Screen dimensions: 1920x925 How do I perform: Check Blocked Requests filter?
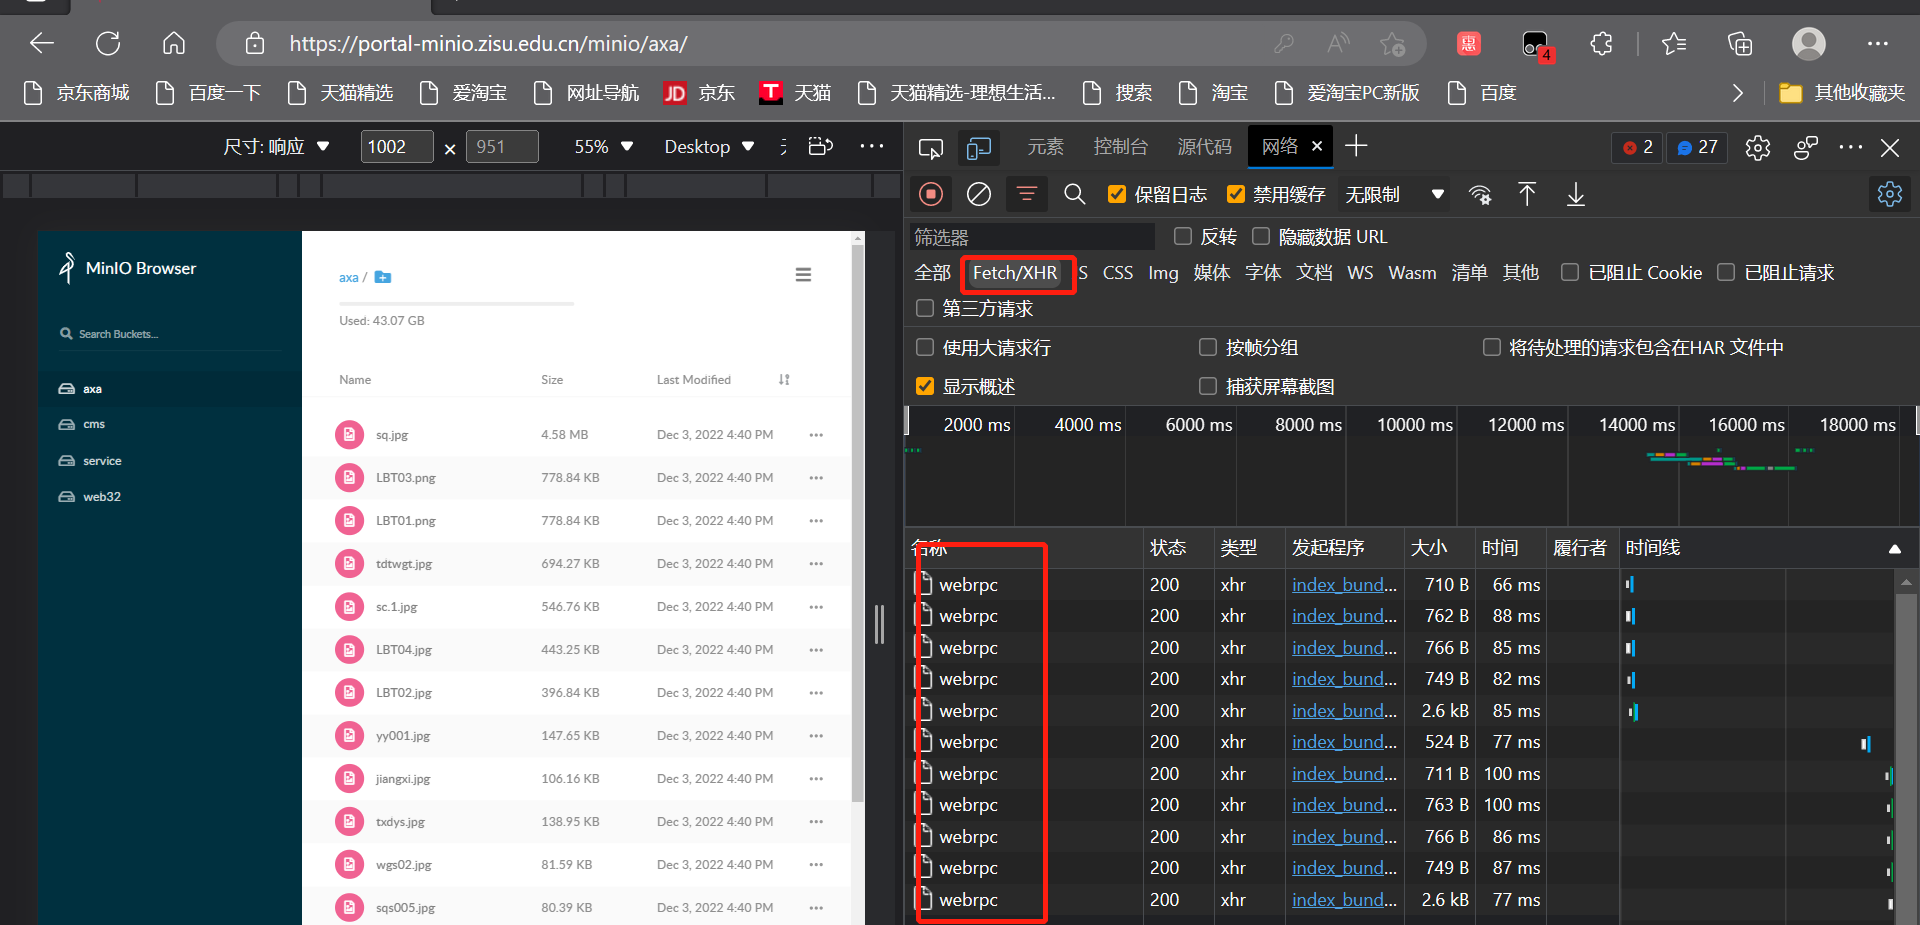click(x=1726, y=272)
